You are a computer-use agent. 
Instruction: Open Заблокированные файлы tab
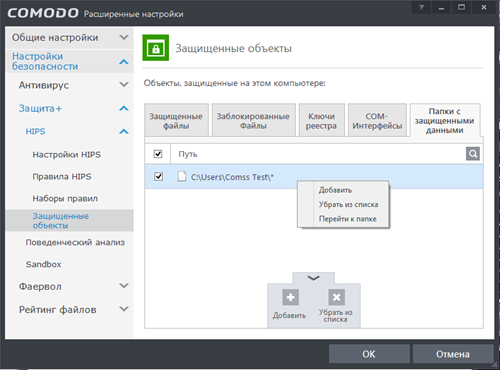pos(253,121)
